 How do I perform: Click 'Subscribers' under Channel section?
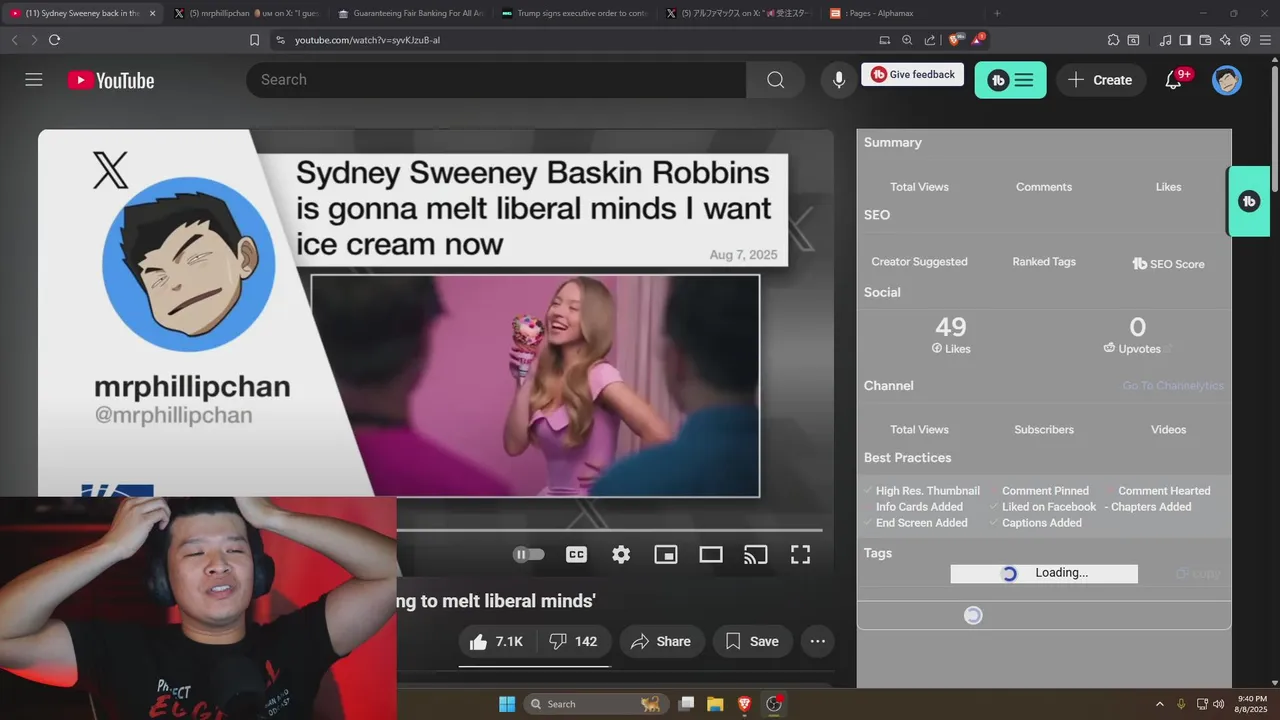(1044, 430)
